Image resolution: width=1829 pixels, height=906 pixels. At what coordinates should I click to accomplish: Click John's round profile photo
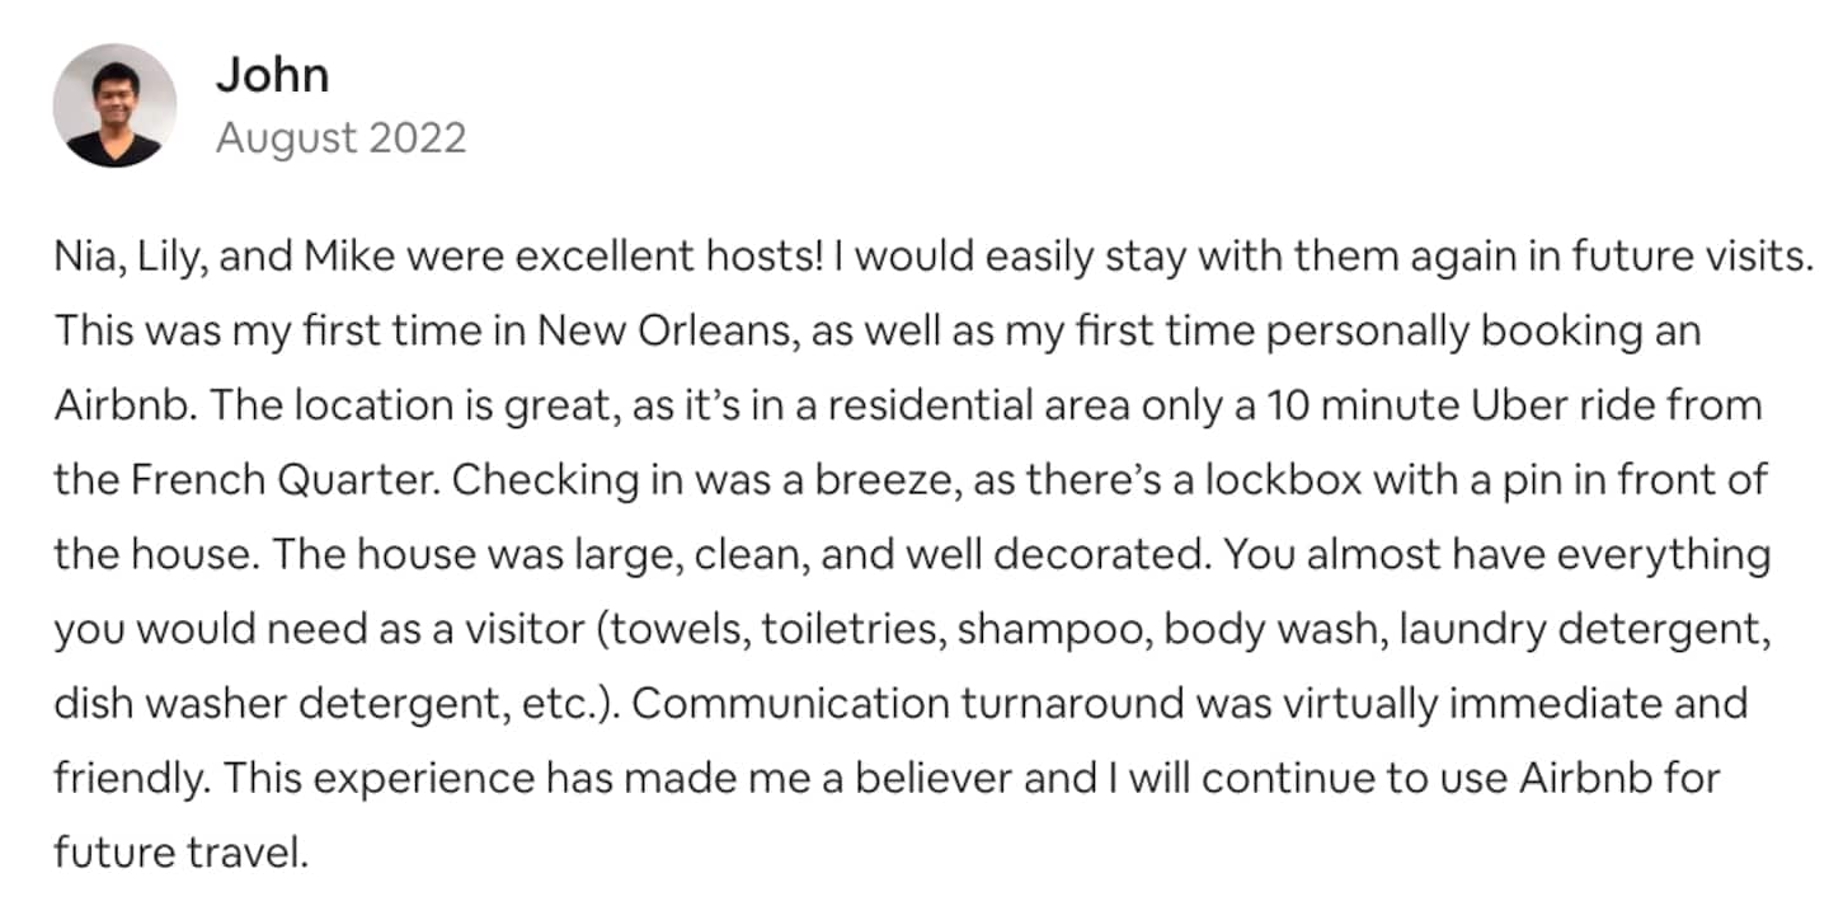coord(114,105)
